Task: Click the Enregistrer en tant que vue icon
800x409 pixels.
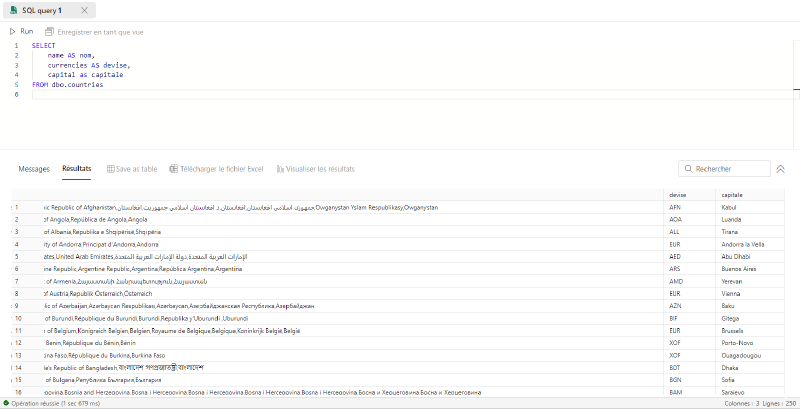Action: click(49, 32)
